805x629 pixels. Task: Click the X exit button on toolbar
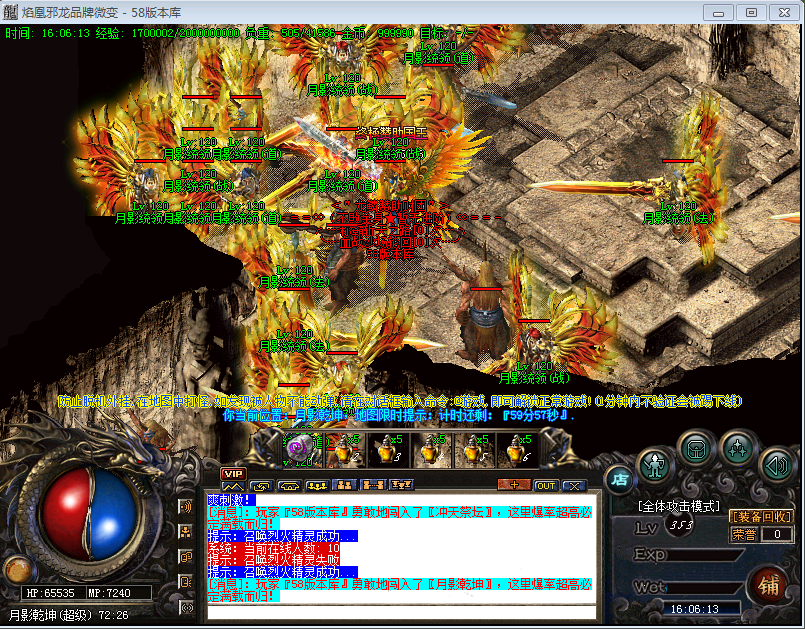(574, 486)
